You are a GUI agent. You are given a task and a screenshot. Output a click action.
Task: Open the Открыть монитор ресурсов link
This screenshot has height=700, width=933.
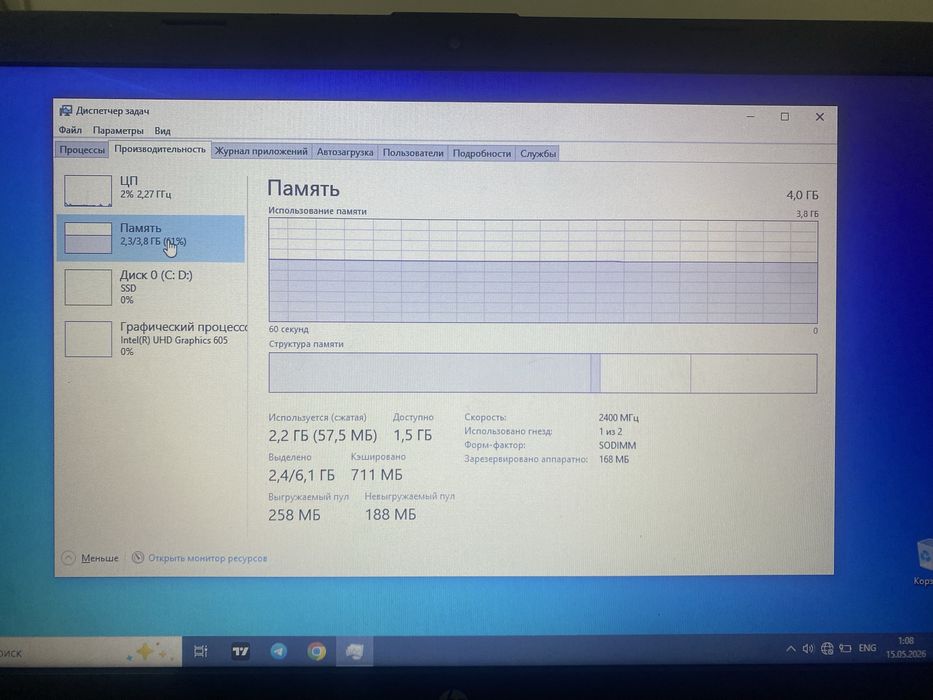coord(207,558)
